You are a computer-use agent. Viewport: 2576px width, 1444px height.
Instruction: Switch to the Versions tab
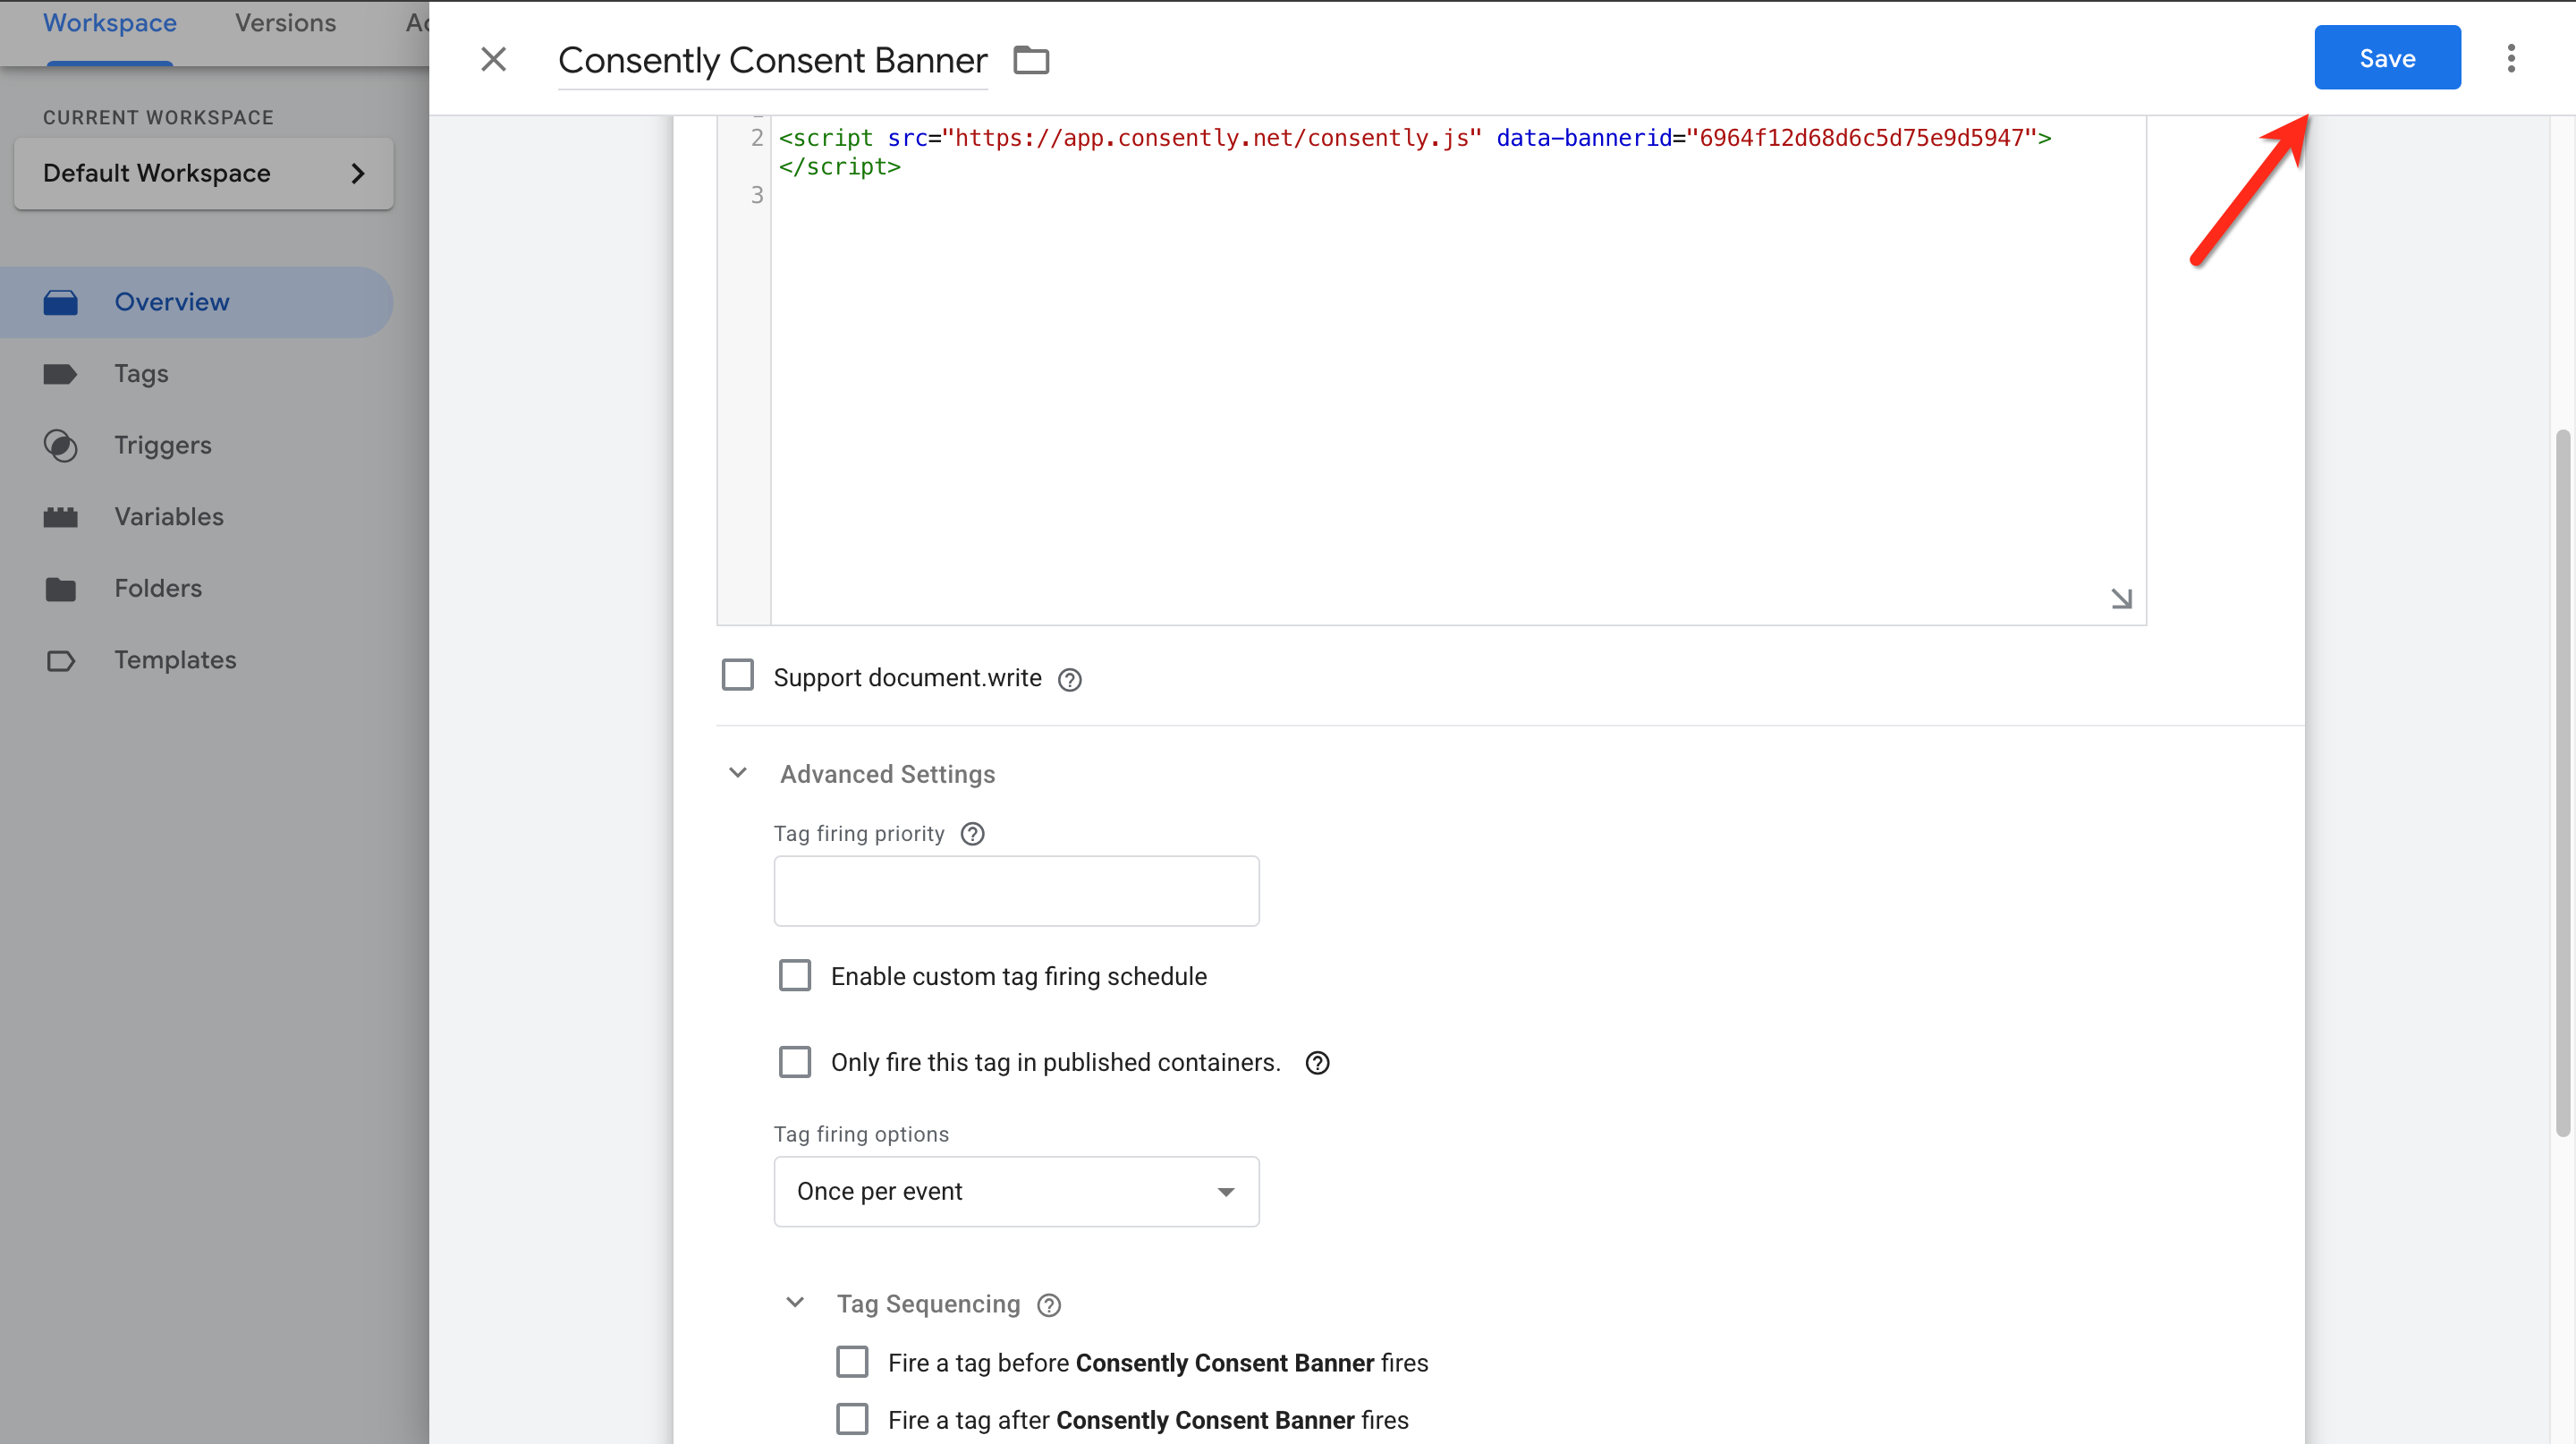click(x=285, y=23)
